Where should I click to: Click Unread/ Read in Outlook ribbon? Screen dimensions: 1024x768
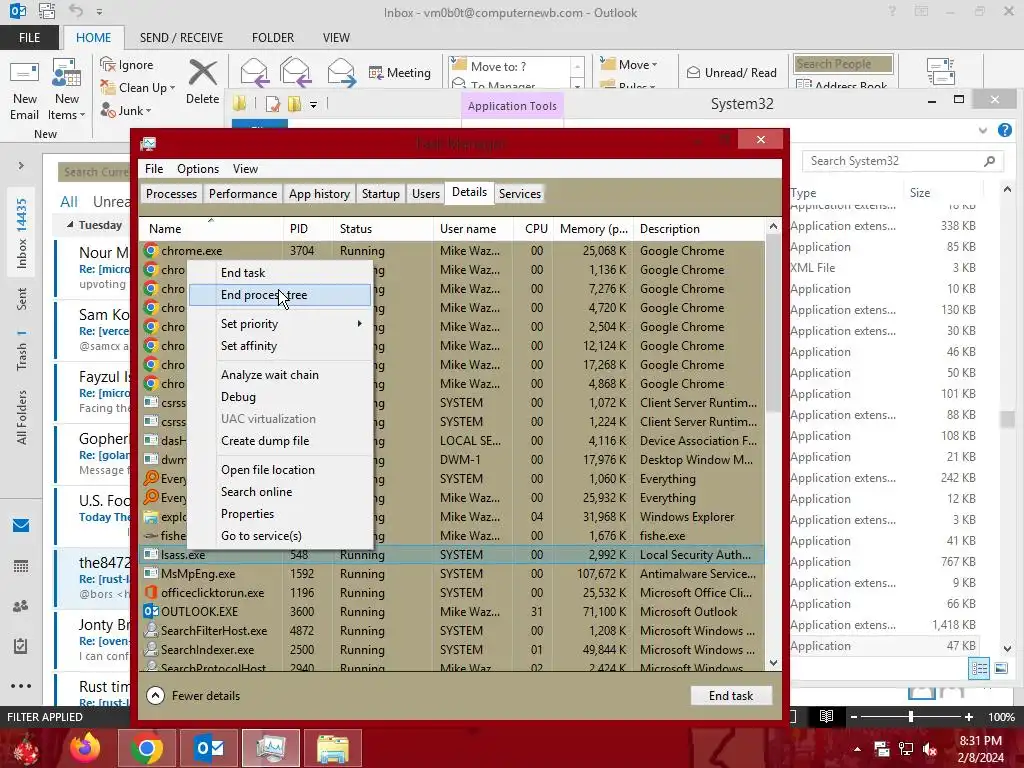(x=731, y=72)
